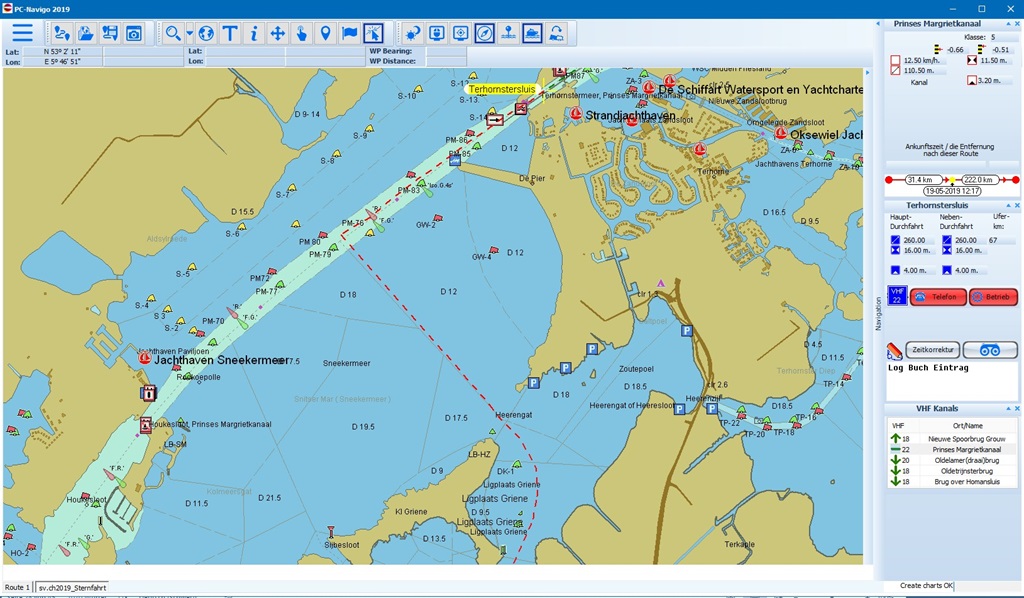Click the camera screenshot icon
This screenshot has height=598, width=1024.
[134, 33]
